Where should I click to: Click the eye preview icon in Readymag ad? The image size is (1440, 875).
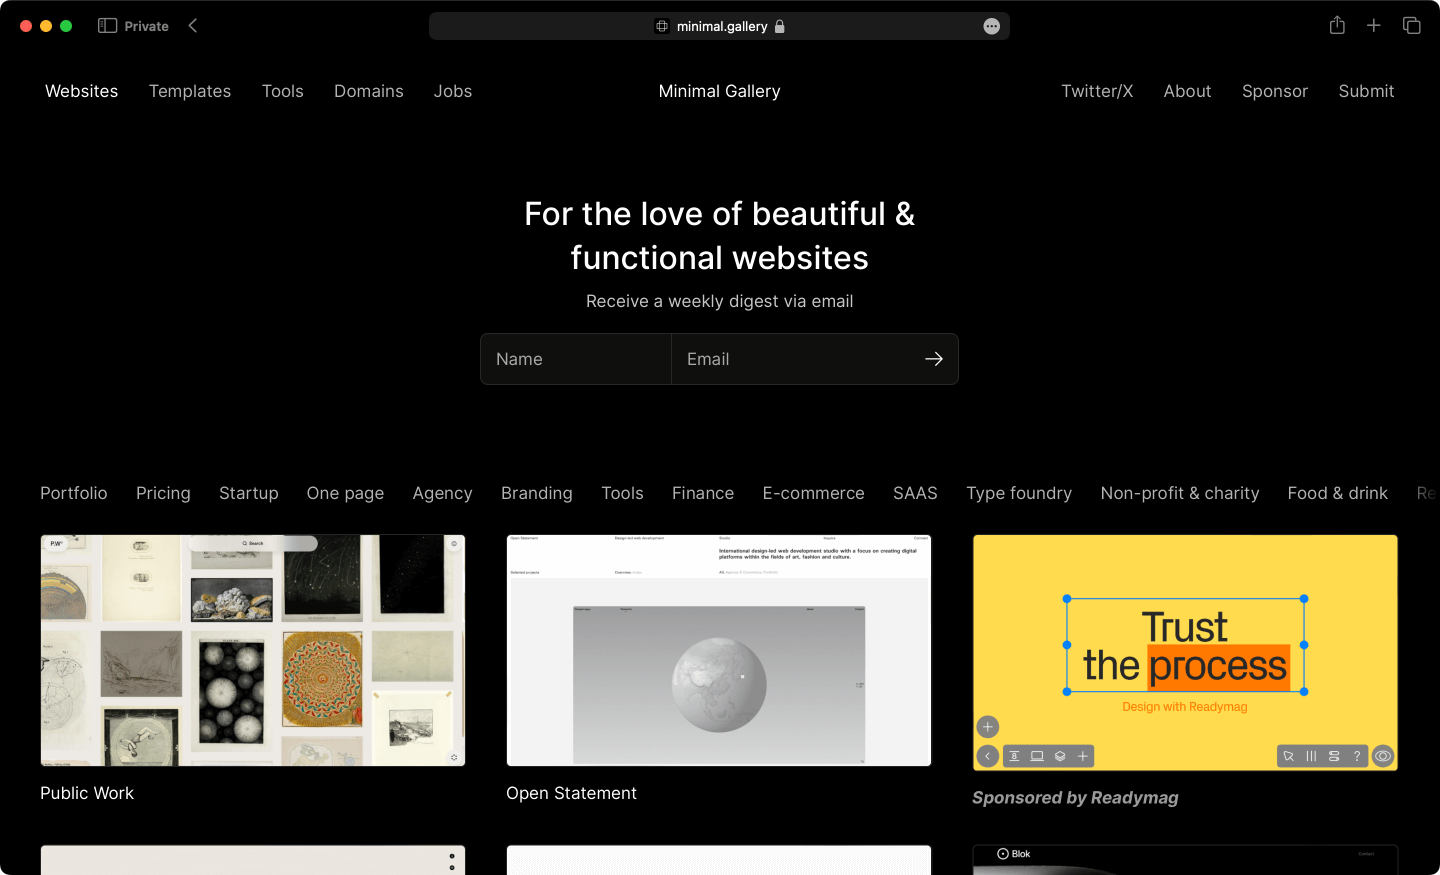coord(1383,756)
